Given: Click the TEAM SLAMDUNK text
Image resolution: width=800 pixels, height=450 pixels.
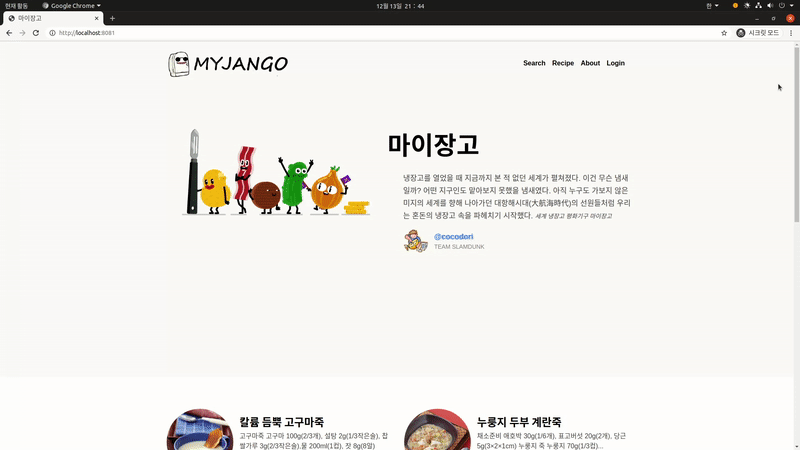Looking at the screenshot, I should click(x=459, y=247).
